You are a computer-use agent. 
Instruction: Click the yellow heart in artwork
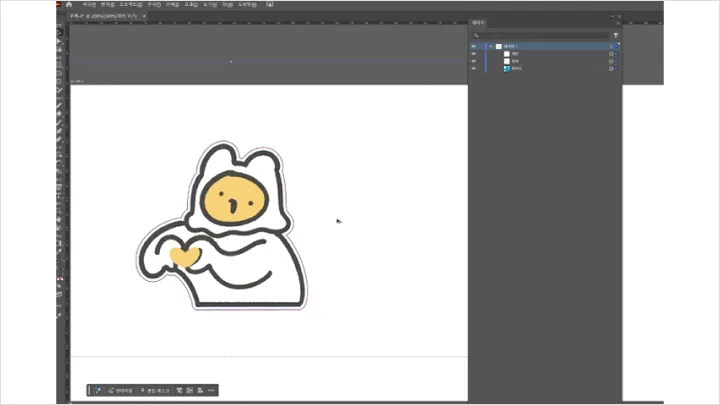[x=185, y=256]
